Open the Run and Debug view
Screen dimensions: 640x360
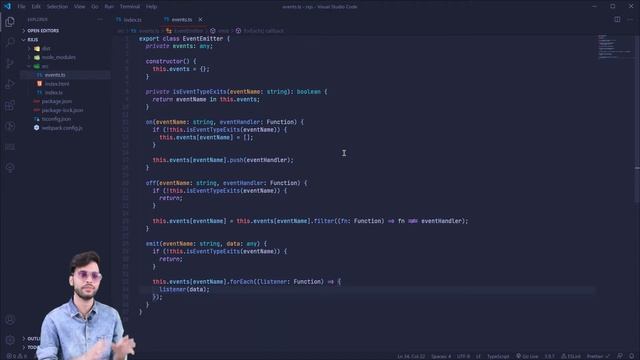tap(10, 84)
